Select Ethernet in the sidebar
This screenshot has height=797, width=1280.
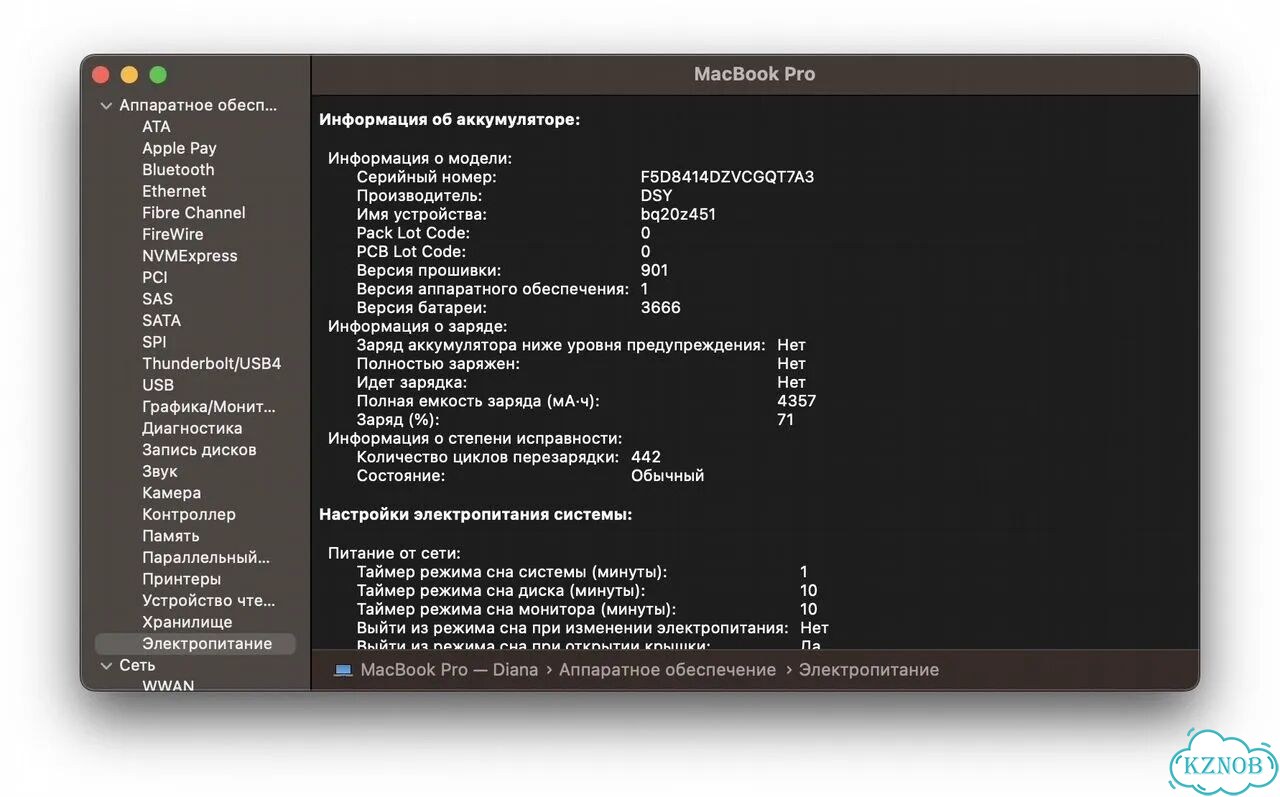(174, 191)
